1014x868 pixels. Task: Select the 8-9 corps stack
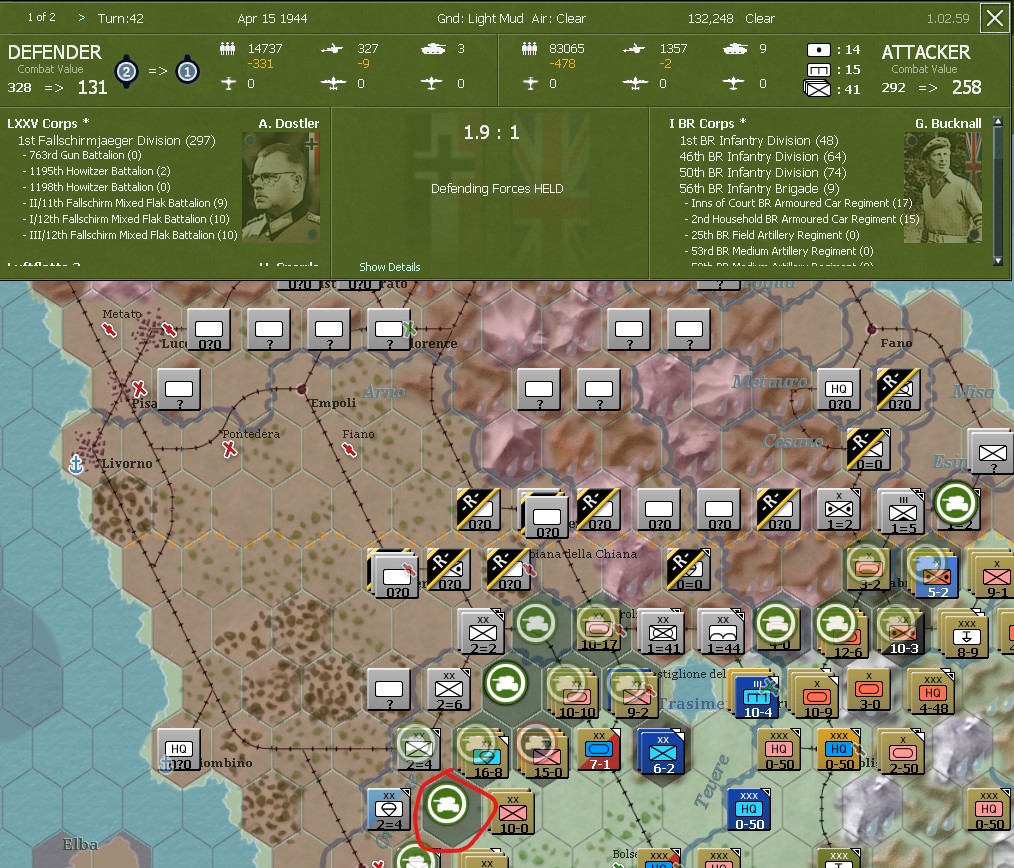tap(964, 634)
